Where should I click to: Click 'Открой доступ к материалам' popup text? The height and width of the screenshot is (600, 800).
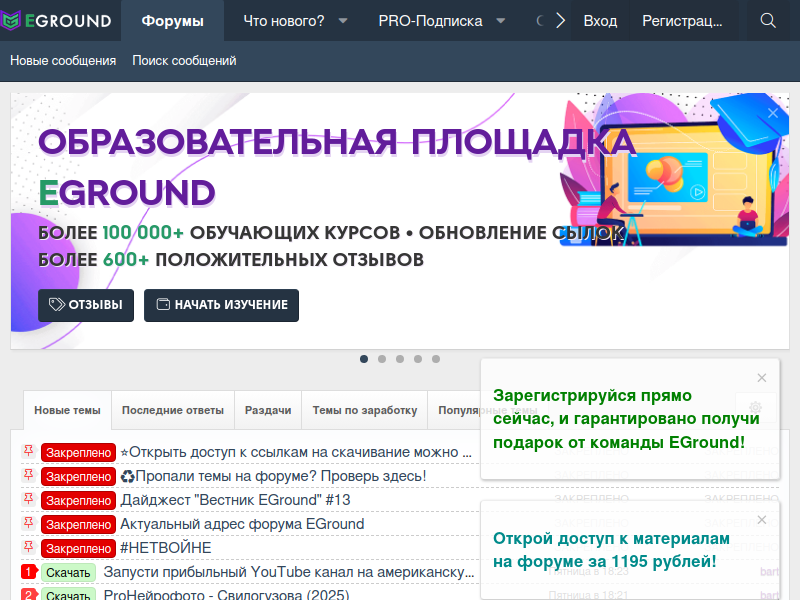pos(611,550)
